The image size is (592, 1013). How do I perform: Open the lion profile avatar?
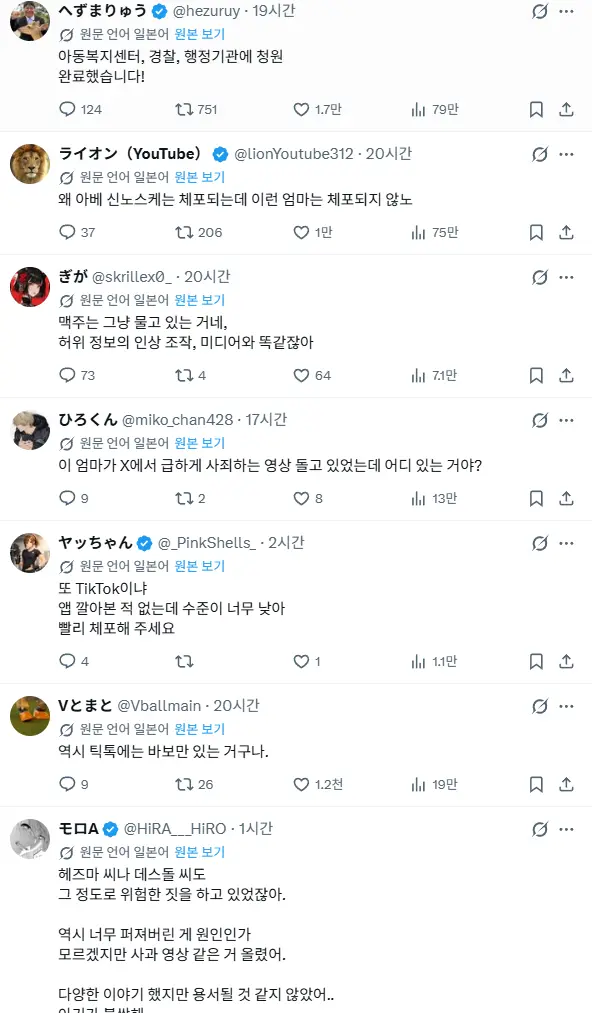coord(30,164)
